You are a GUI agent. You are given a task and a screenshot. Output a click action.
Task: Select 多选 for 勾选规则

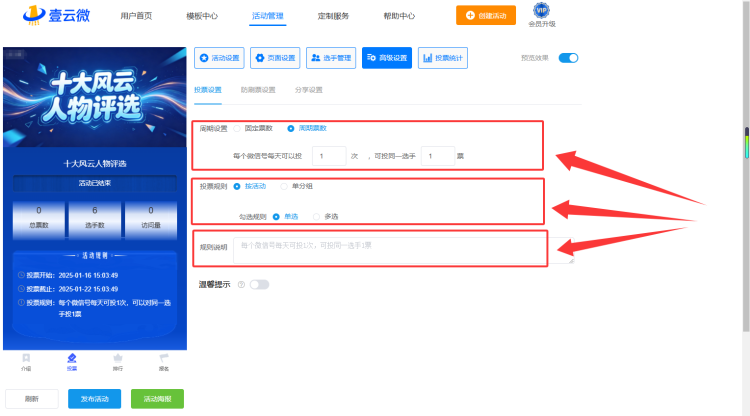click(x=316, y=217)
